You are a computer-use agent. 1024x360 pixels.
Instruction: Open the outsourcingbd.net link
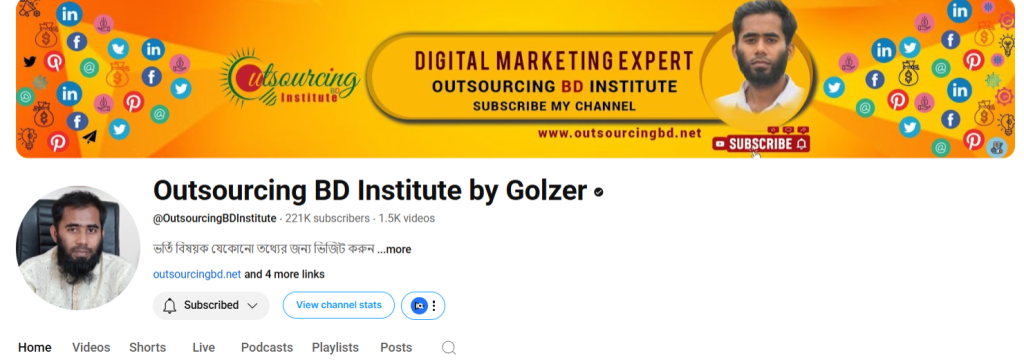click(197, 274)
